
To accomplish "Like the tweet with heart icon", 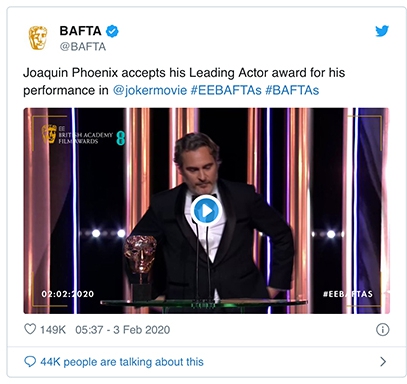I will pos(30,329).
